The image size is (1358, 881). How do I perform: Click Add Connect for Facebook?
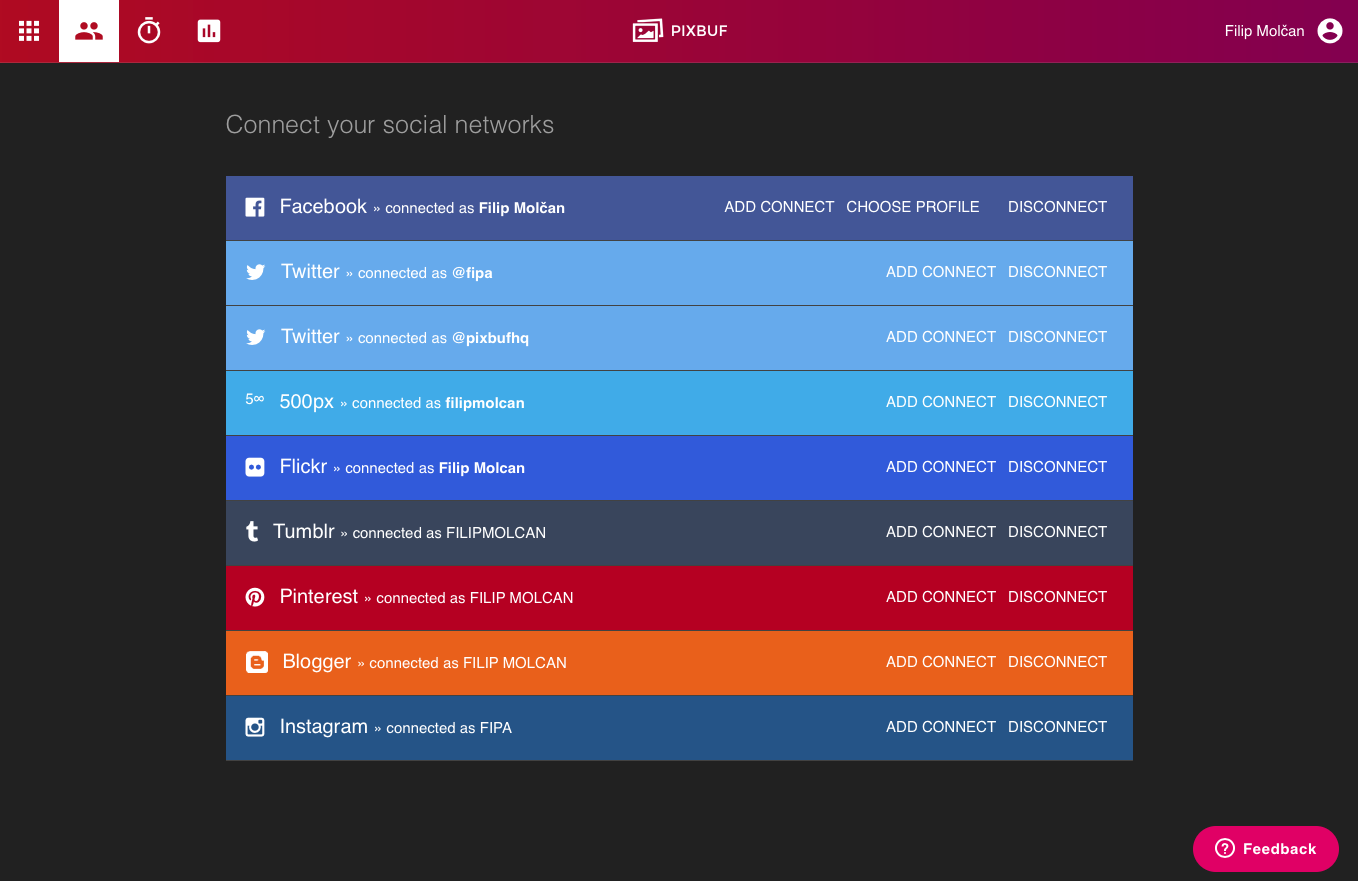[779, 207]
